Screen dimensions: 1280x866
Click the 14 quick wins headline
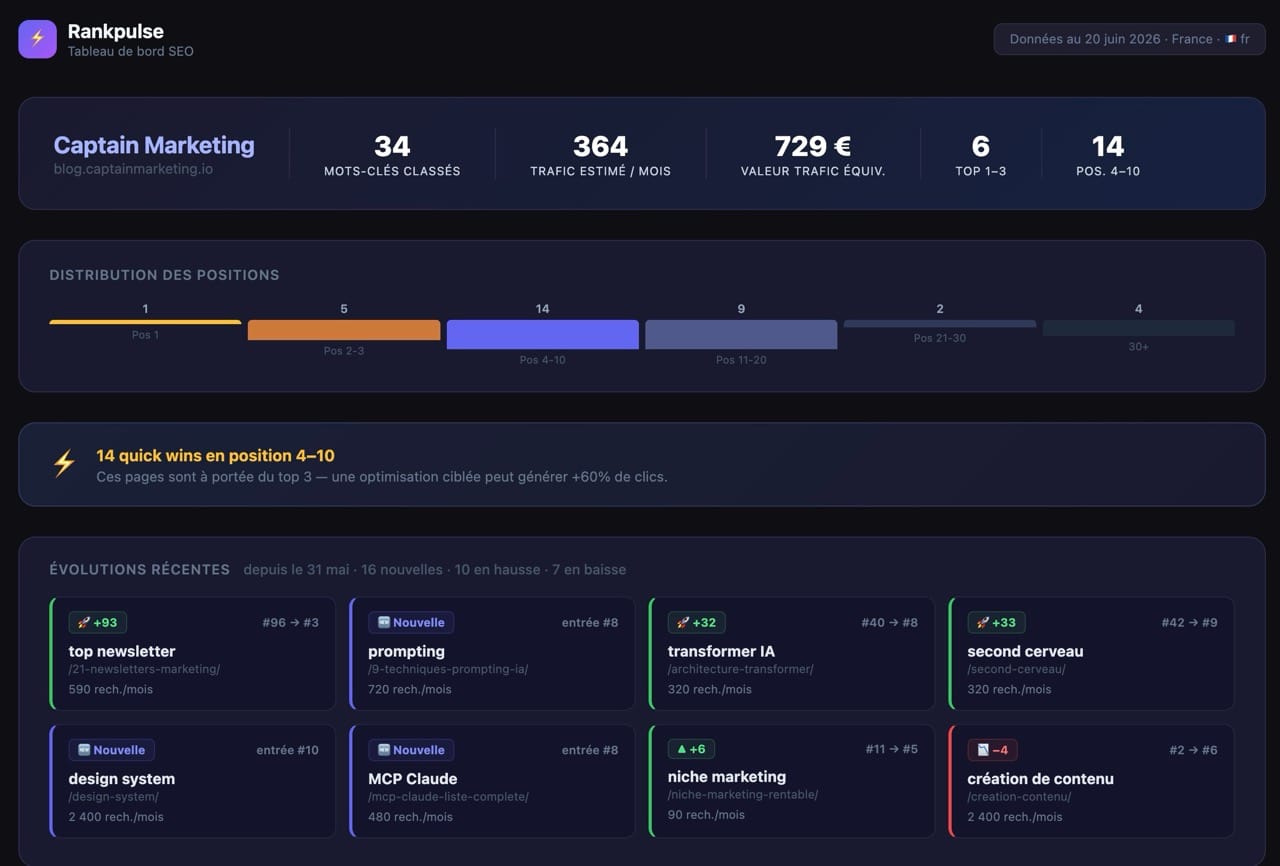(x=215, y=455)
